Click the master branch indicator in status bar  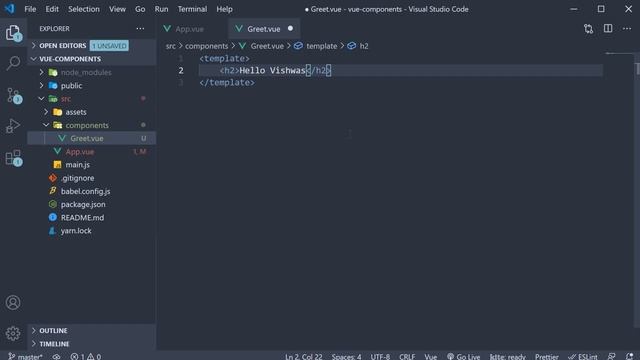[x=25, y=356]
